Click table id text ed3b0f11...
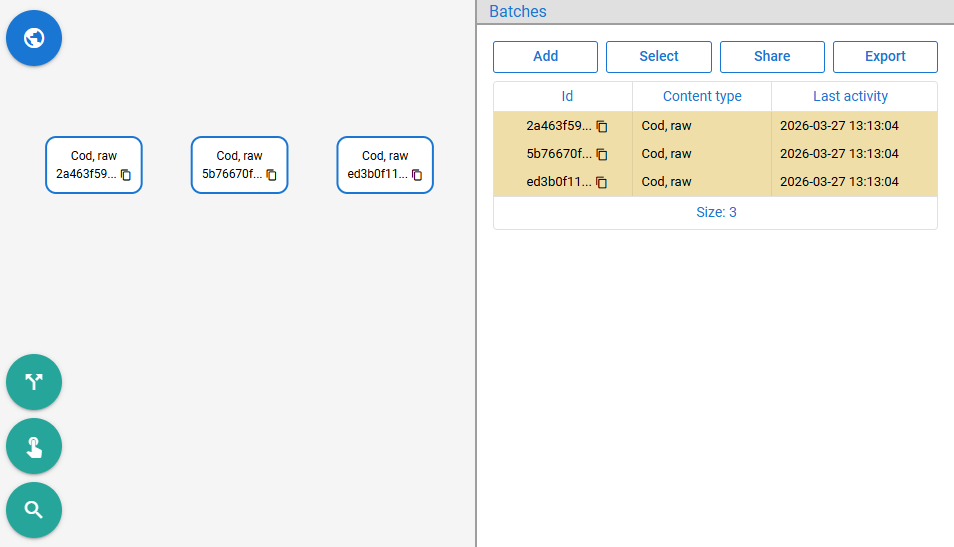 [559, 182]
